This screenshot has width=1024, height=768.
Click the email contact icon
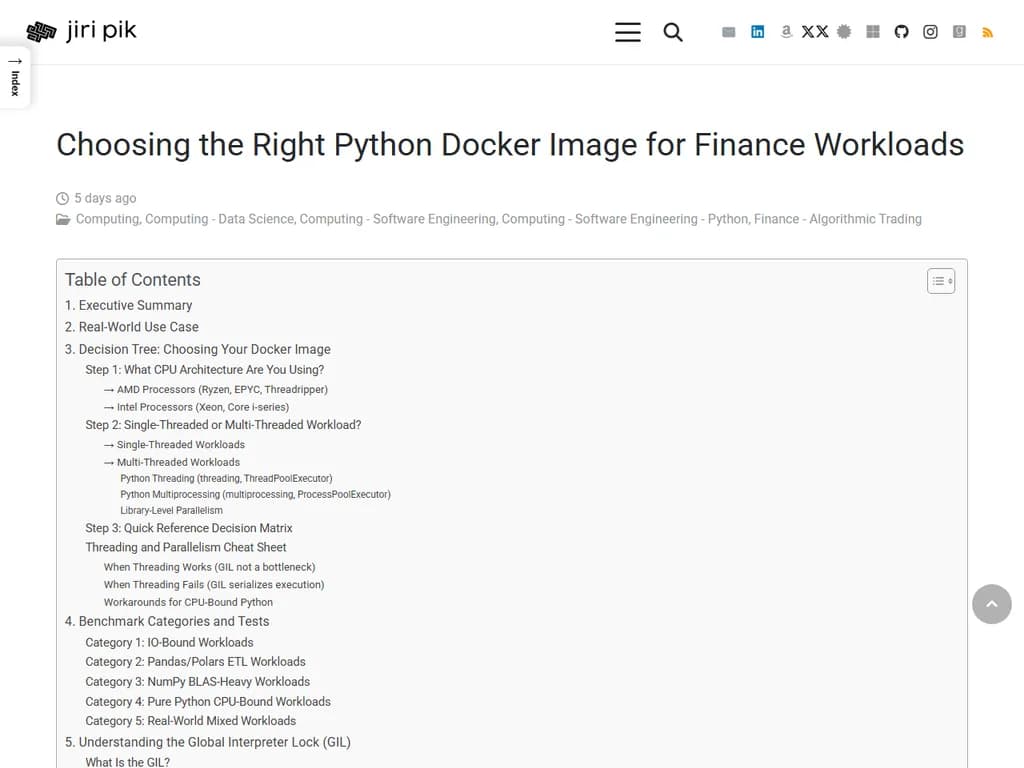[x=728, y=31]
